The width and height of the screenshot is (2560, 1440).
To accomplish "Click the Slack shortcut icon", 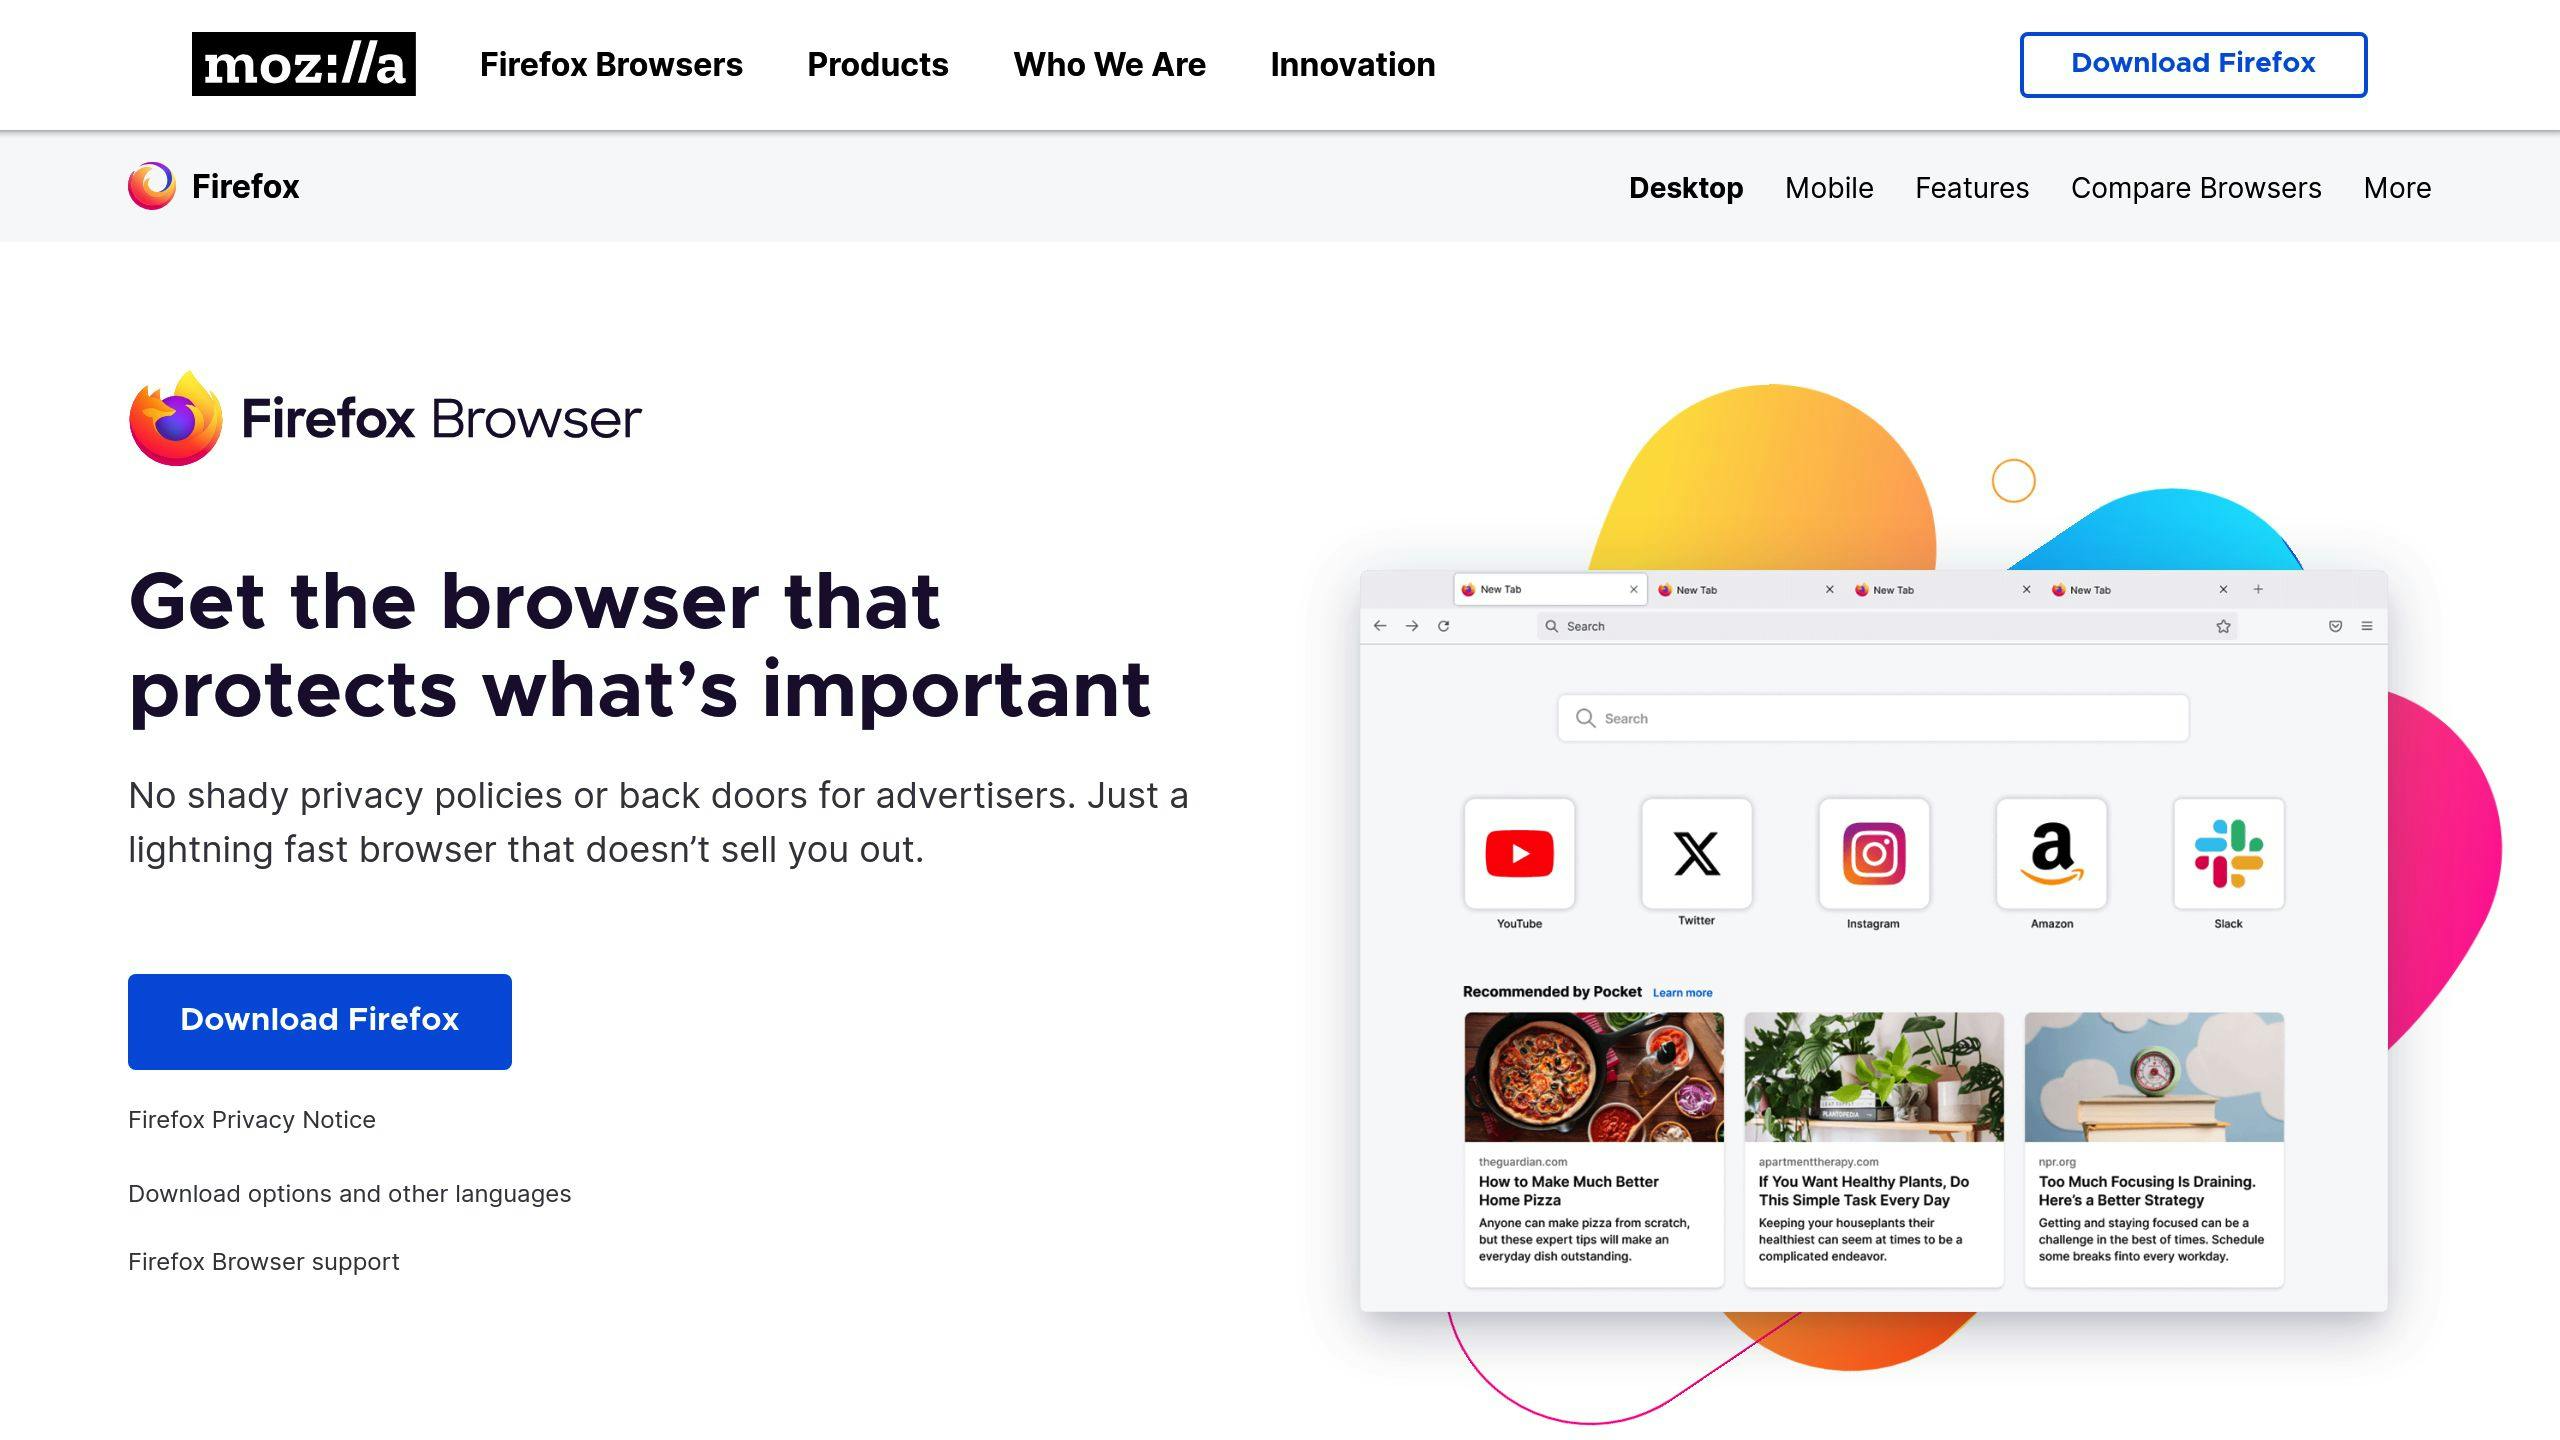I will click(2226, 853).
